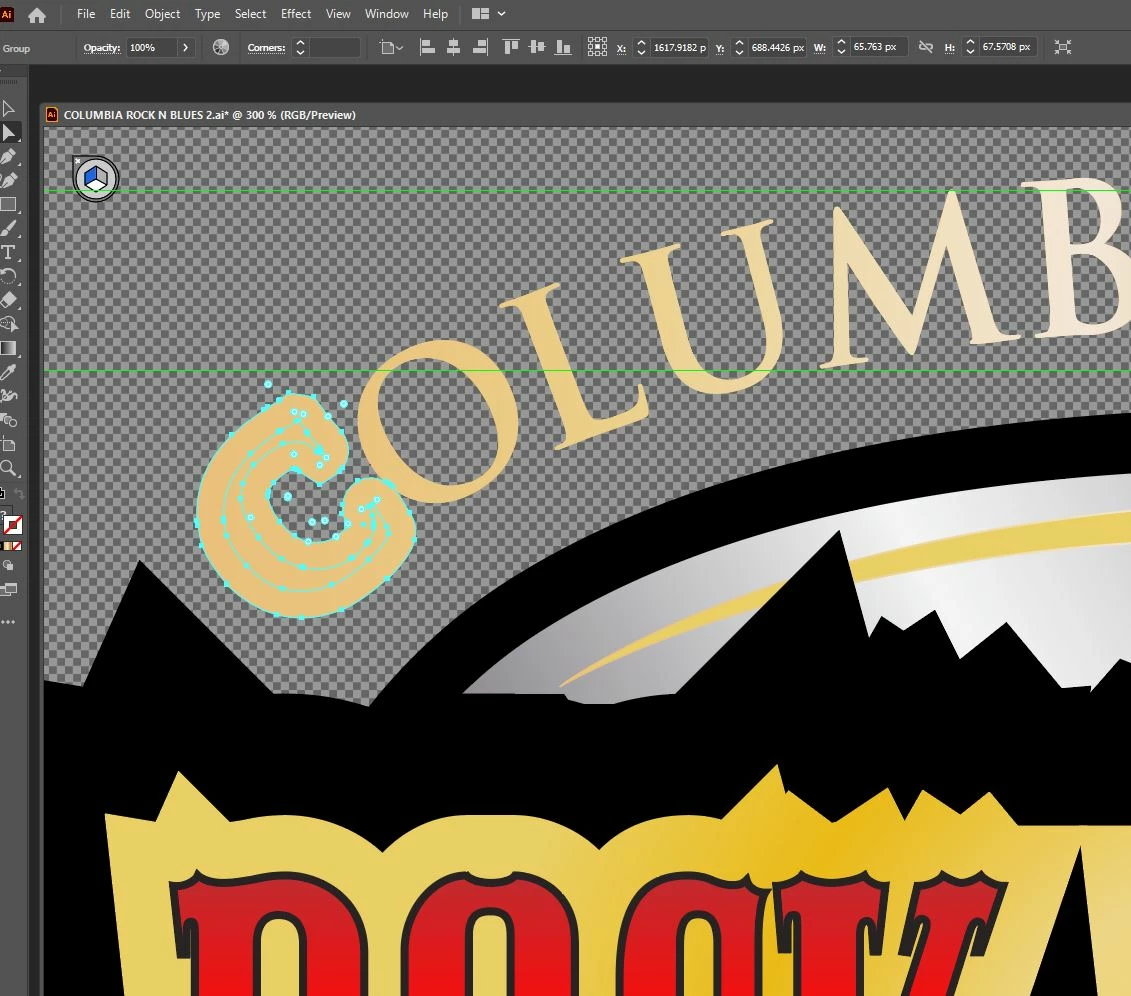Adjust X position stepper arrows
The height and width of the screenshot is (996, 1131).
pos(641,48)
